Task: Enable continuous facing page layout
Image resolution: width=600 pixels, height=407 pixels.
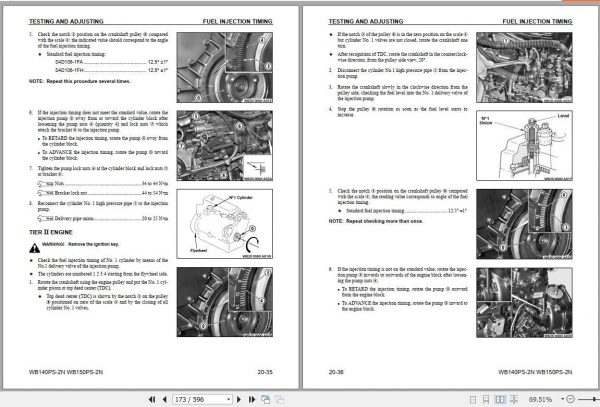Action: (514, 399)
